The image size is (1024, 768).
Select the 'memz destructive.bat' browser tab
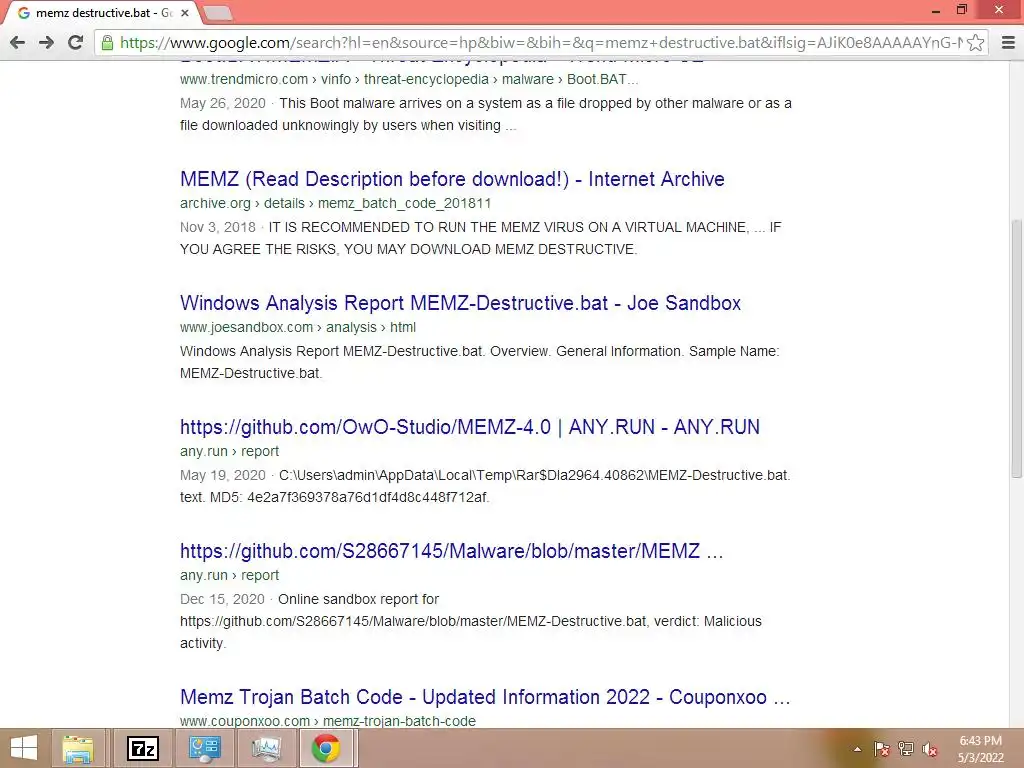click(101, 12)
